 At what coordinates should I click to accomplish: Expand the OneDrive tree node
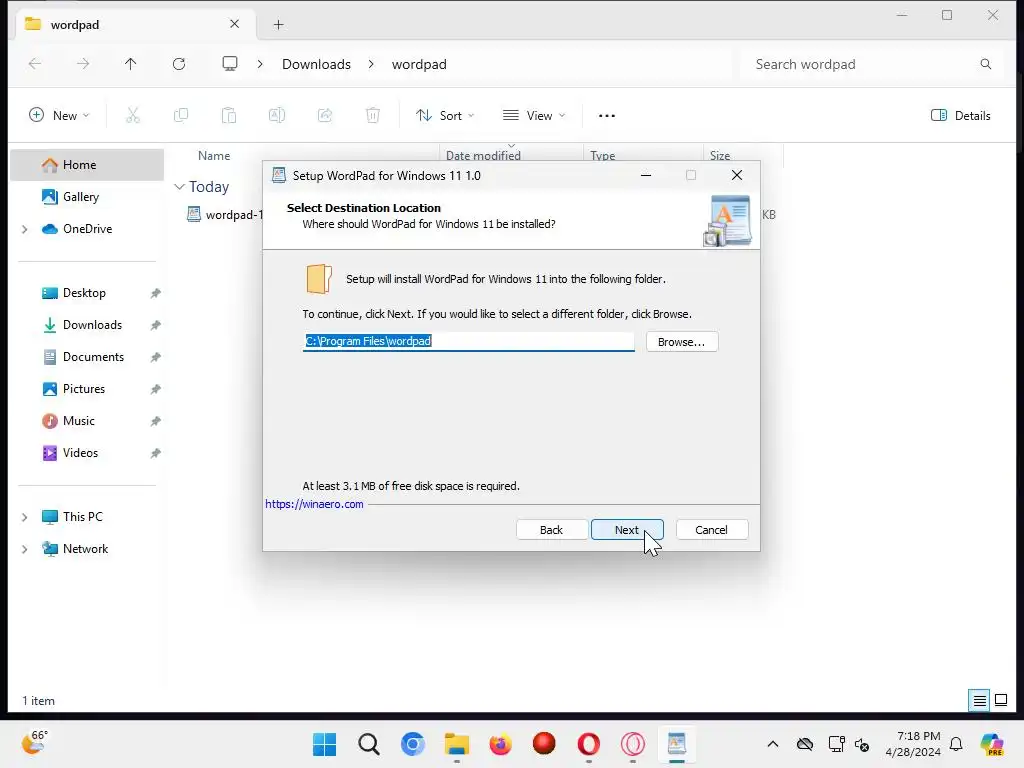(x=25, y=229)
